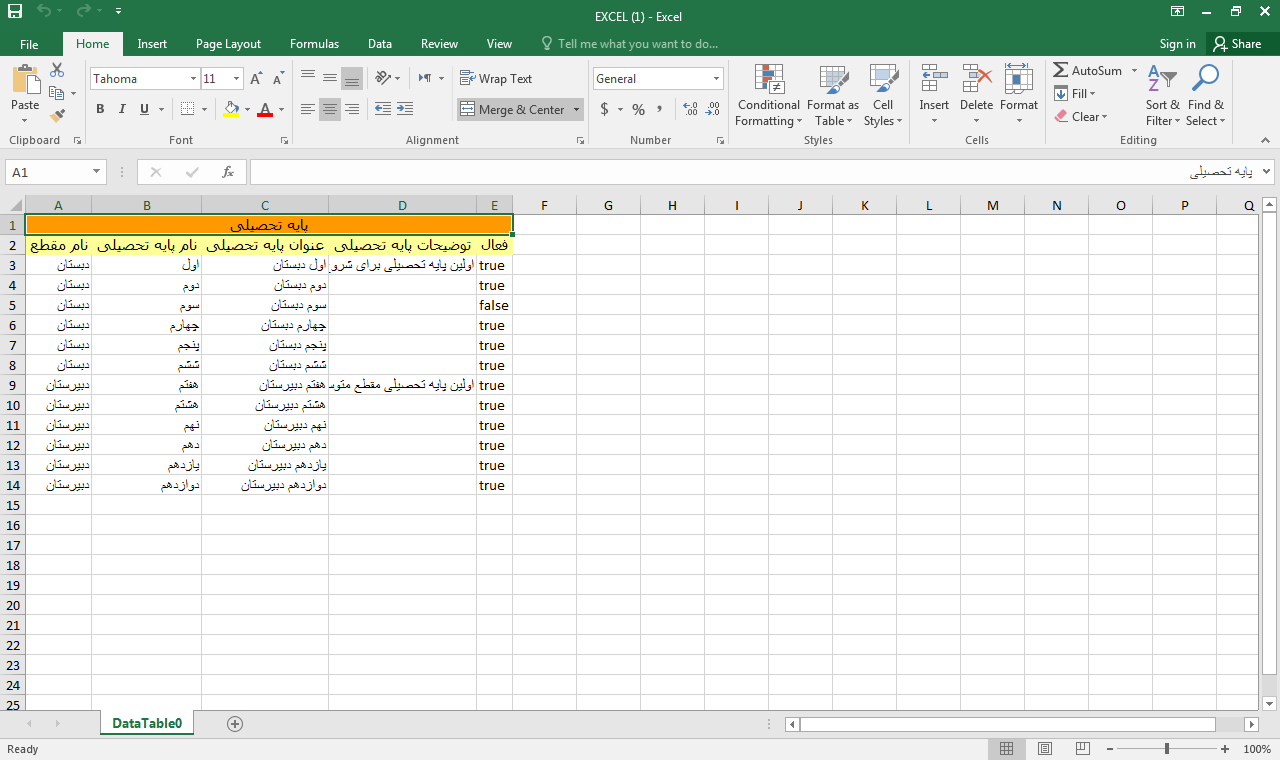
Task: Open the Format cells menu
Action: 1019,96
